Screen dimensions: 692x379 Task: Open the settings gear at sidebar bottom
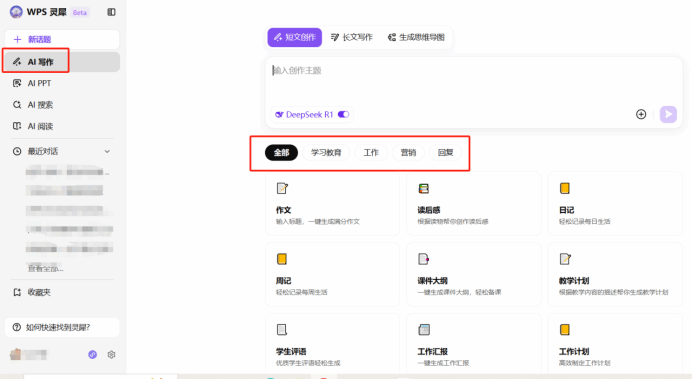point(111,354)
